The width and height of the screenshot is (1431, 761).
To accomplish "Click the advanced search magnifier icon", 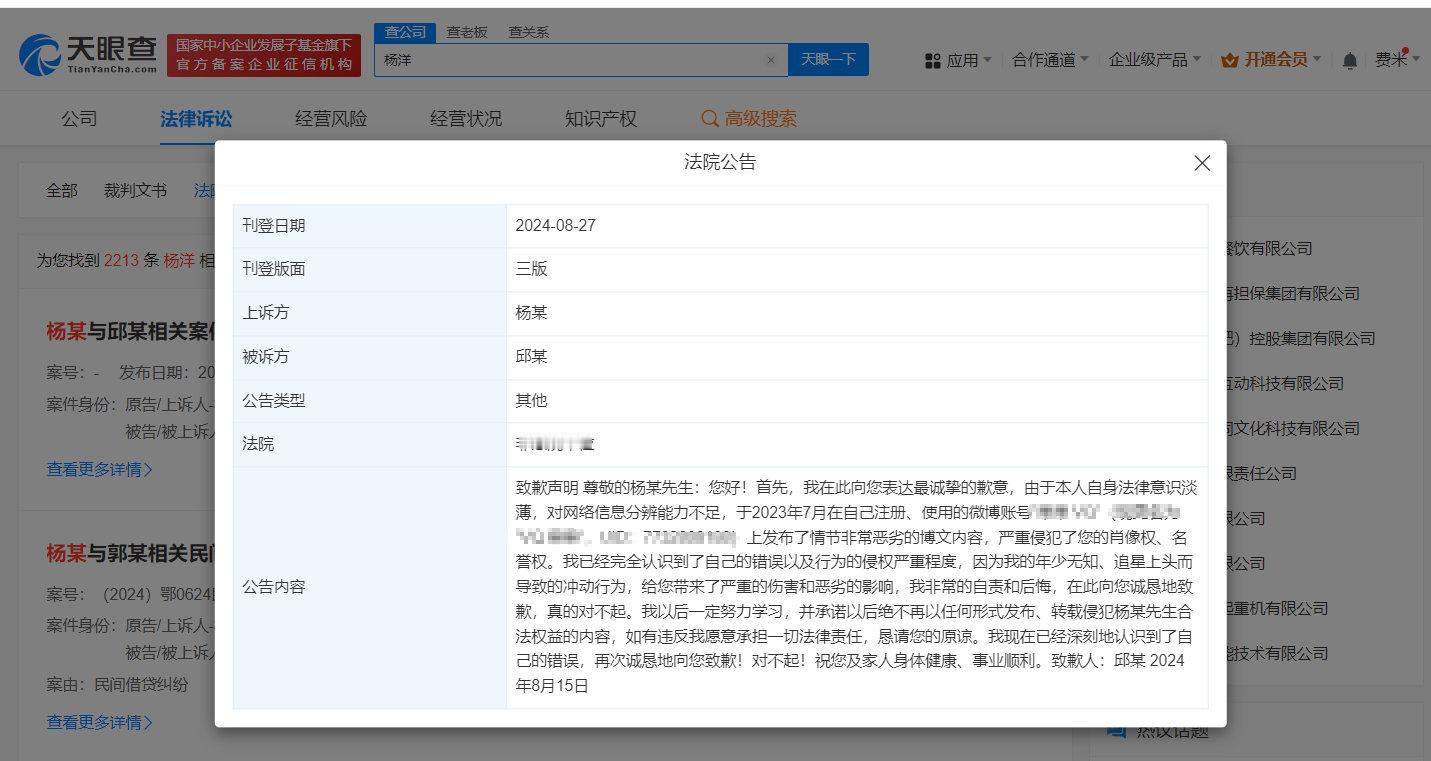I will (x=709, y=119).
